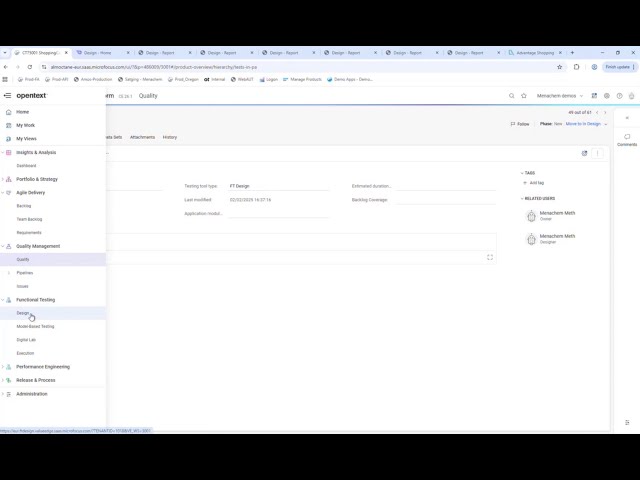Click the Testing tool type field
The image size is (640, 480).
click(x=278, y=186)
